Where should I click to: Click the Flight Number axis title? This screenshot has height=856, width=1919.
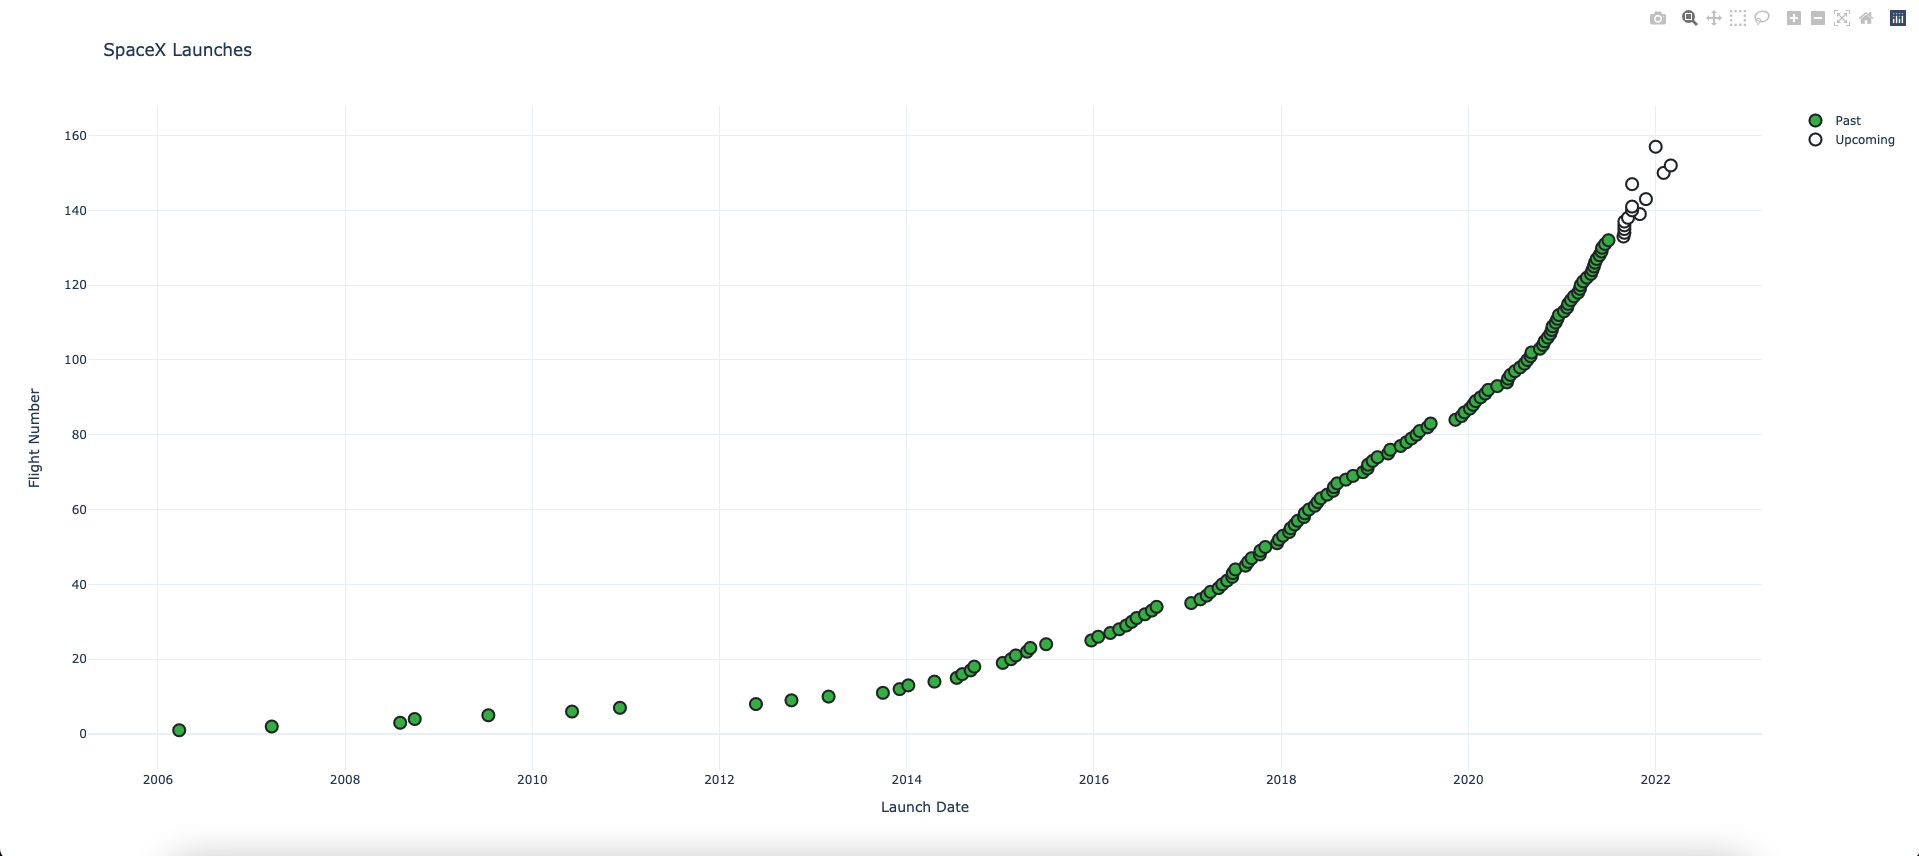(34, 438)
